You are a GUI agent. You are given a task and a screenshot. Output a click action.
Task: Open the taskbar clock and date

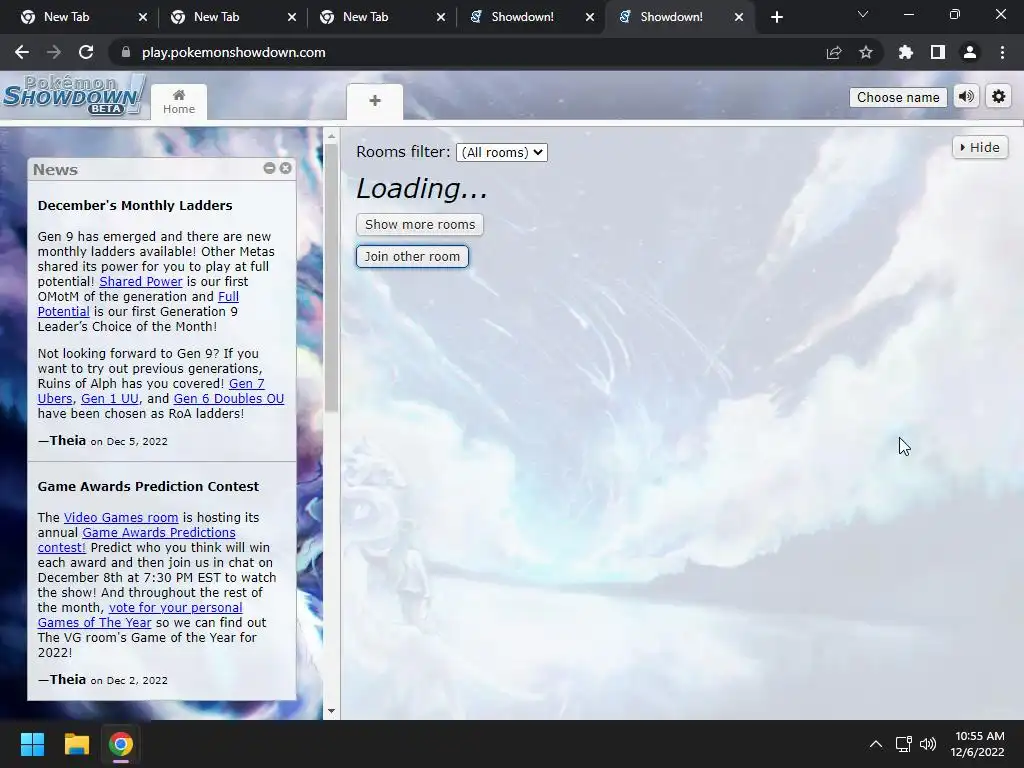click(x=978, y=744)
